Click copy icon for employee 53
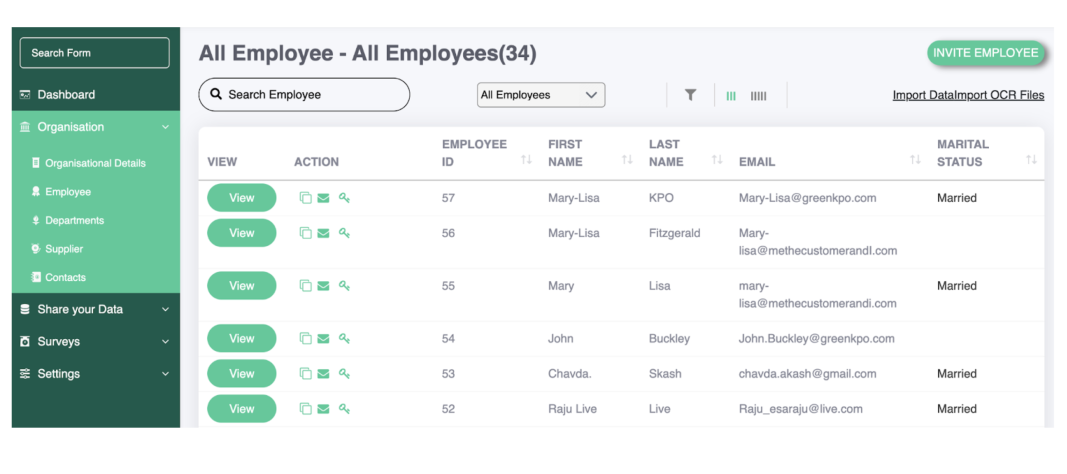The height and width of the screenshot is (474, 1067). (x=306, y=373)
